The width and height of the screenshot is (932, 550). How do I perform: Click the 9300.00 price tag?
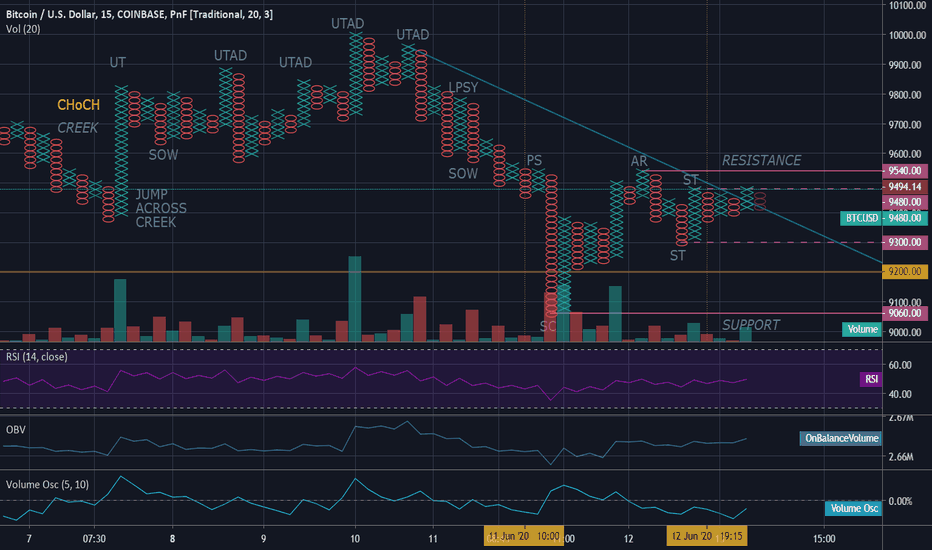coord(905,243)
